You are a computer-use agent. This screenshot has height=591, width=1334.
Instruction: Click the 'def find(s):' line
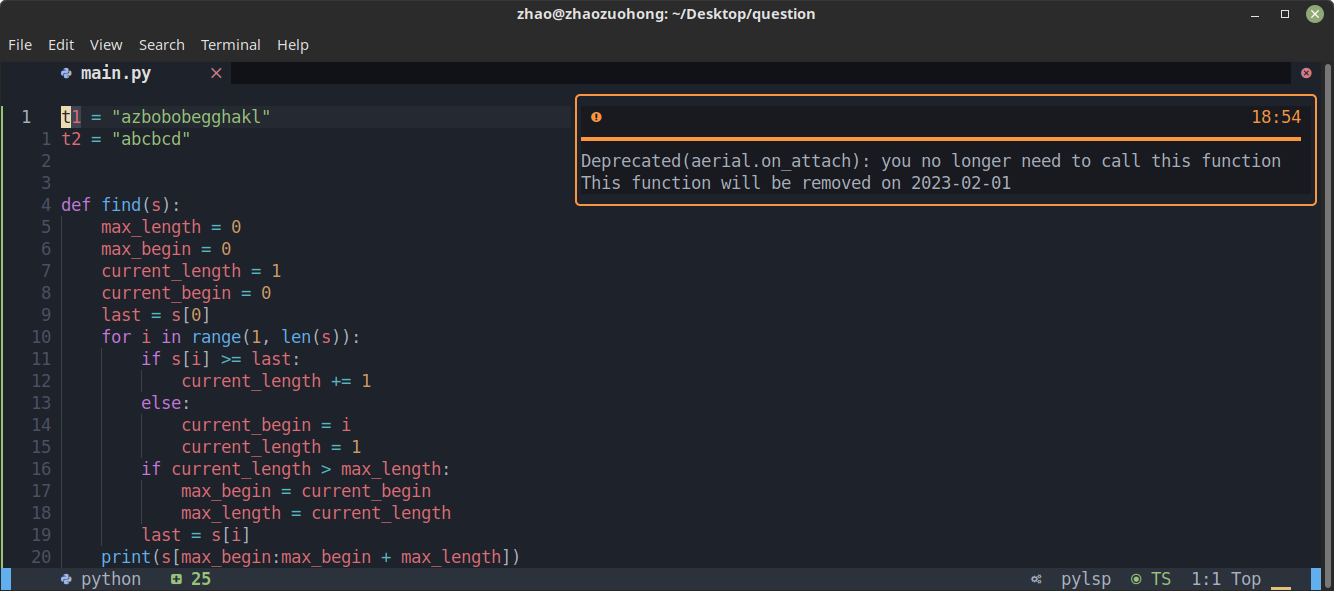(x=121, y=205)
